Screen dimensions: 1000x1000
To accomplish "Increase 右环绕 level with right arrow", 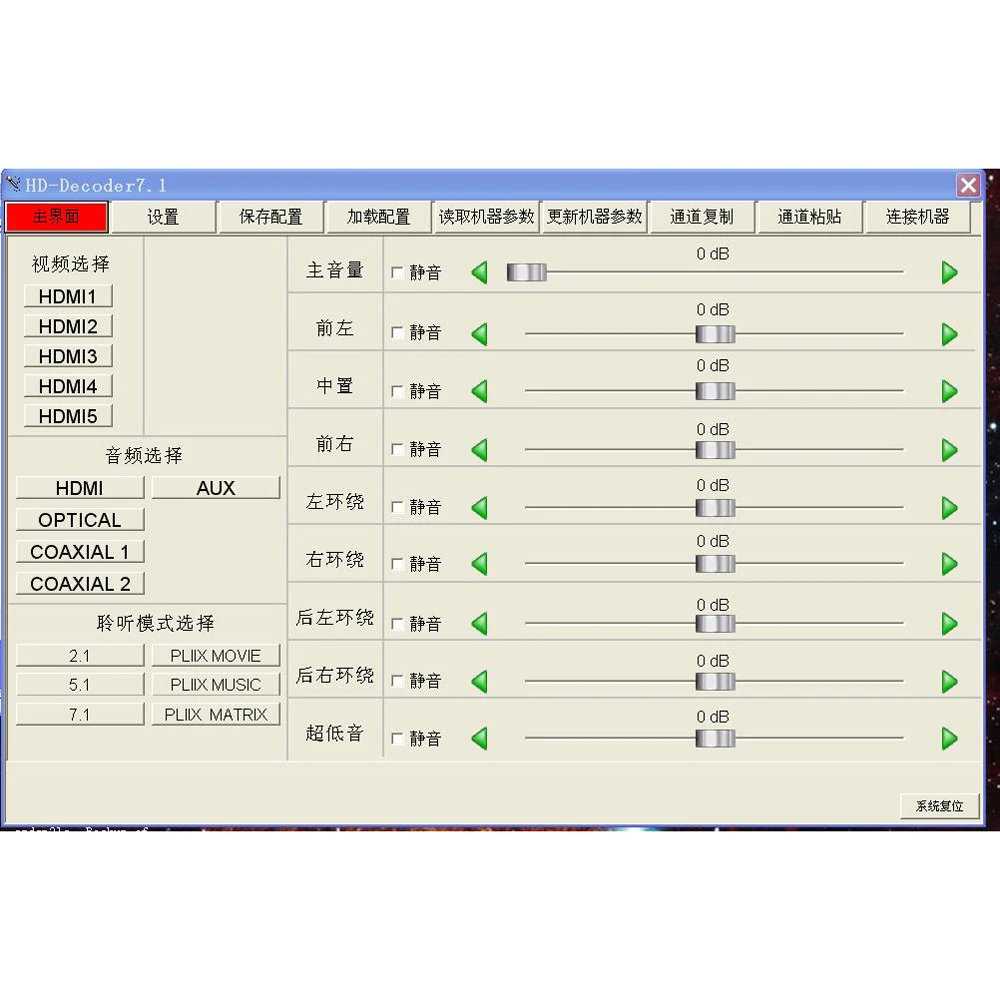I will tap(950, 564).
